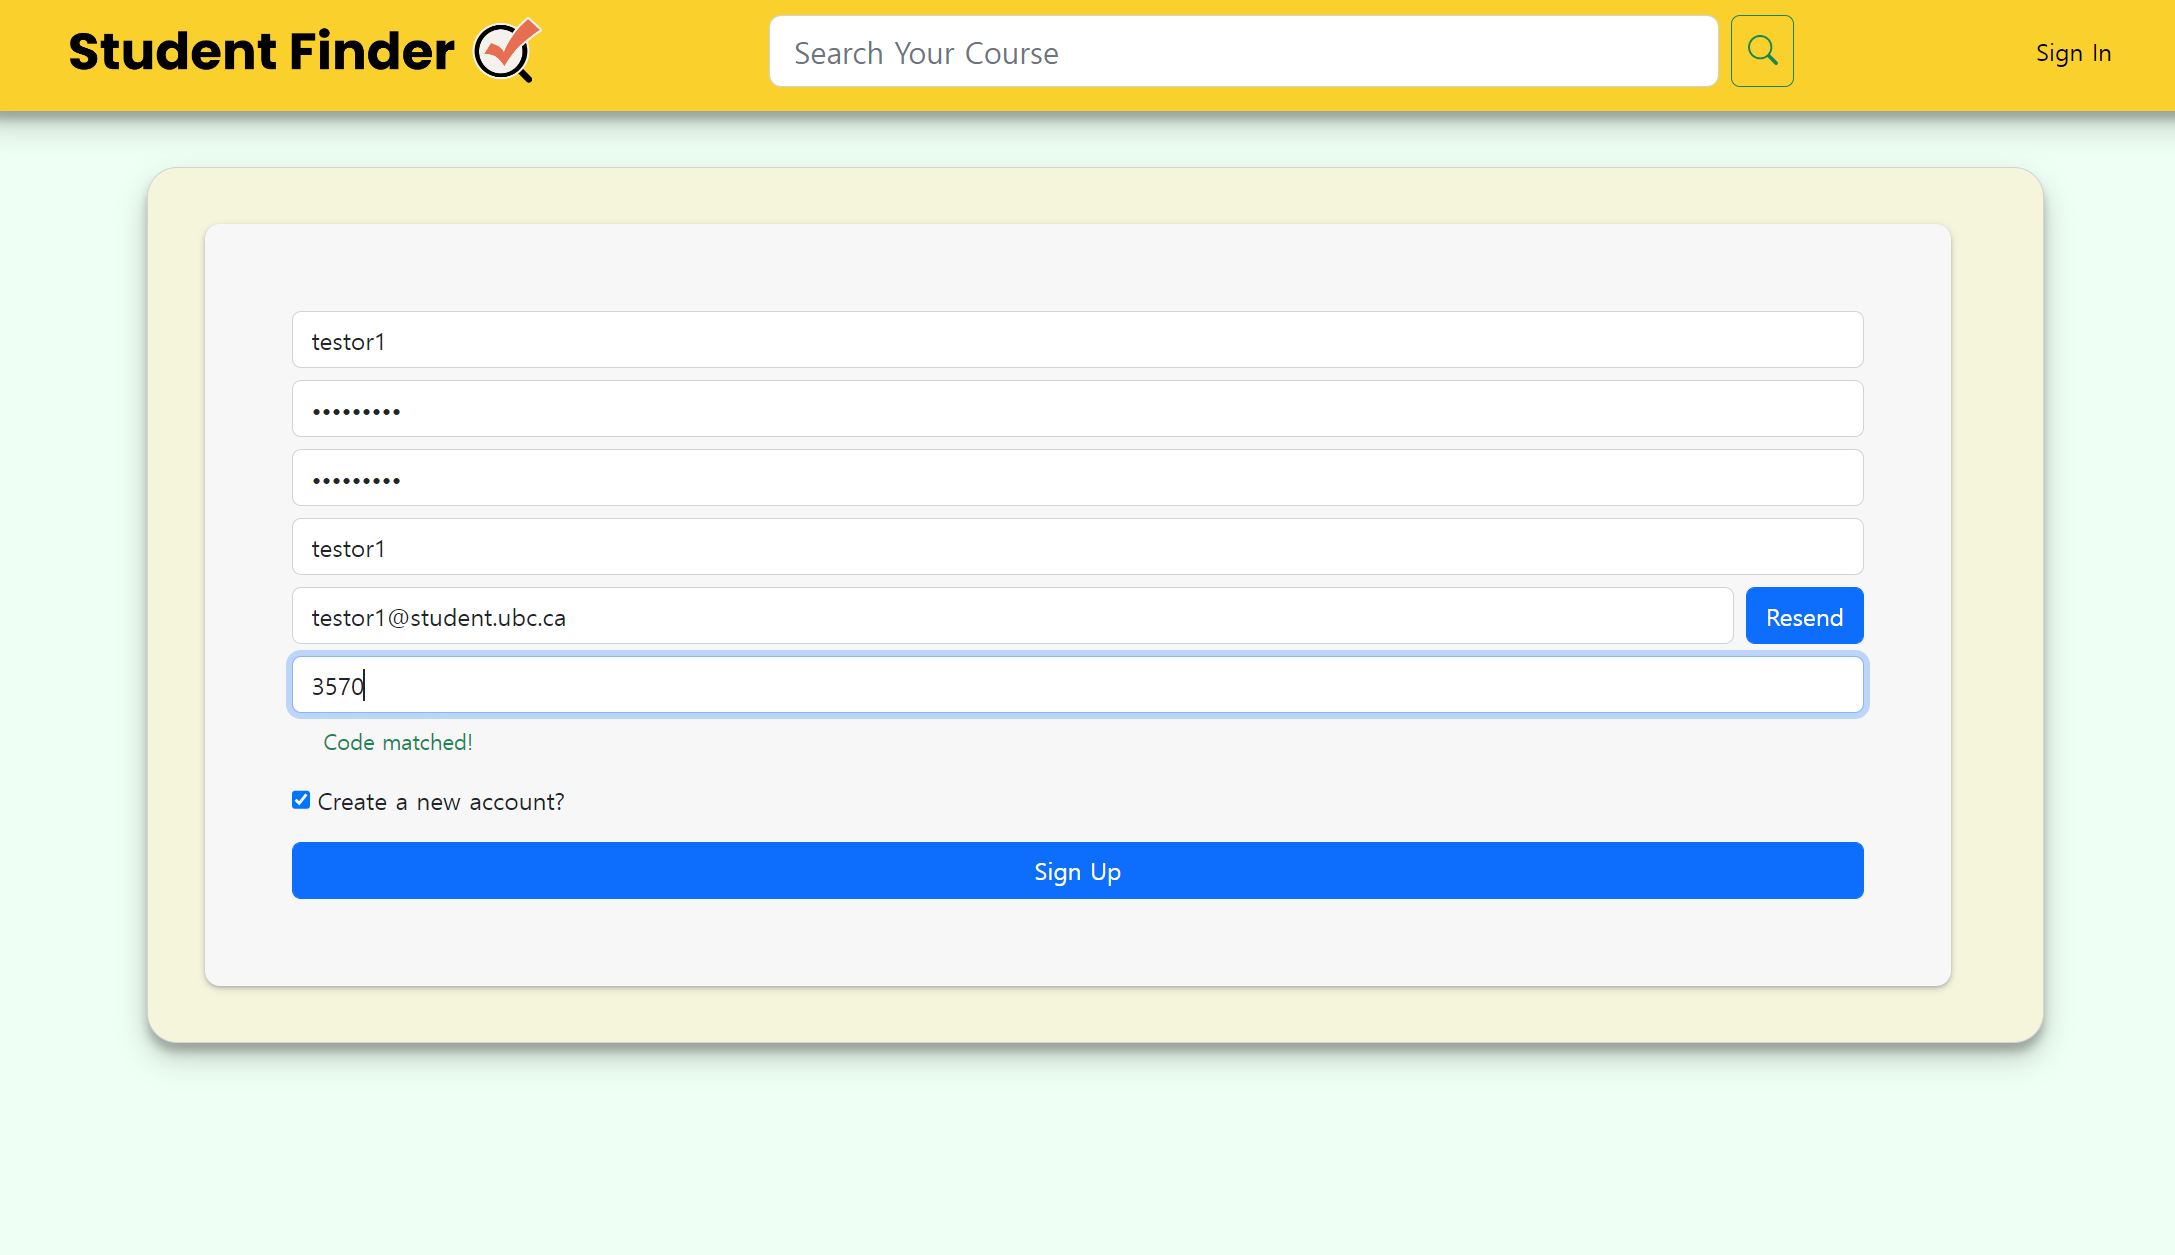This screenshot has height=1255, width=2175.
Task: Click empty yellow header area left of Sign In
Action: pyautogui.click(x=1910, y=55)
